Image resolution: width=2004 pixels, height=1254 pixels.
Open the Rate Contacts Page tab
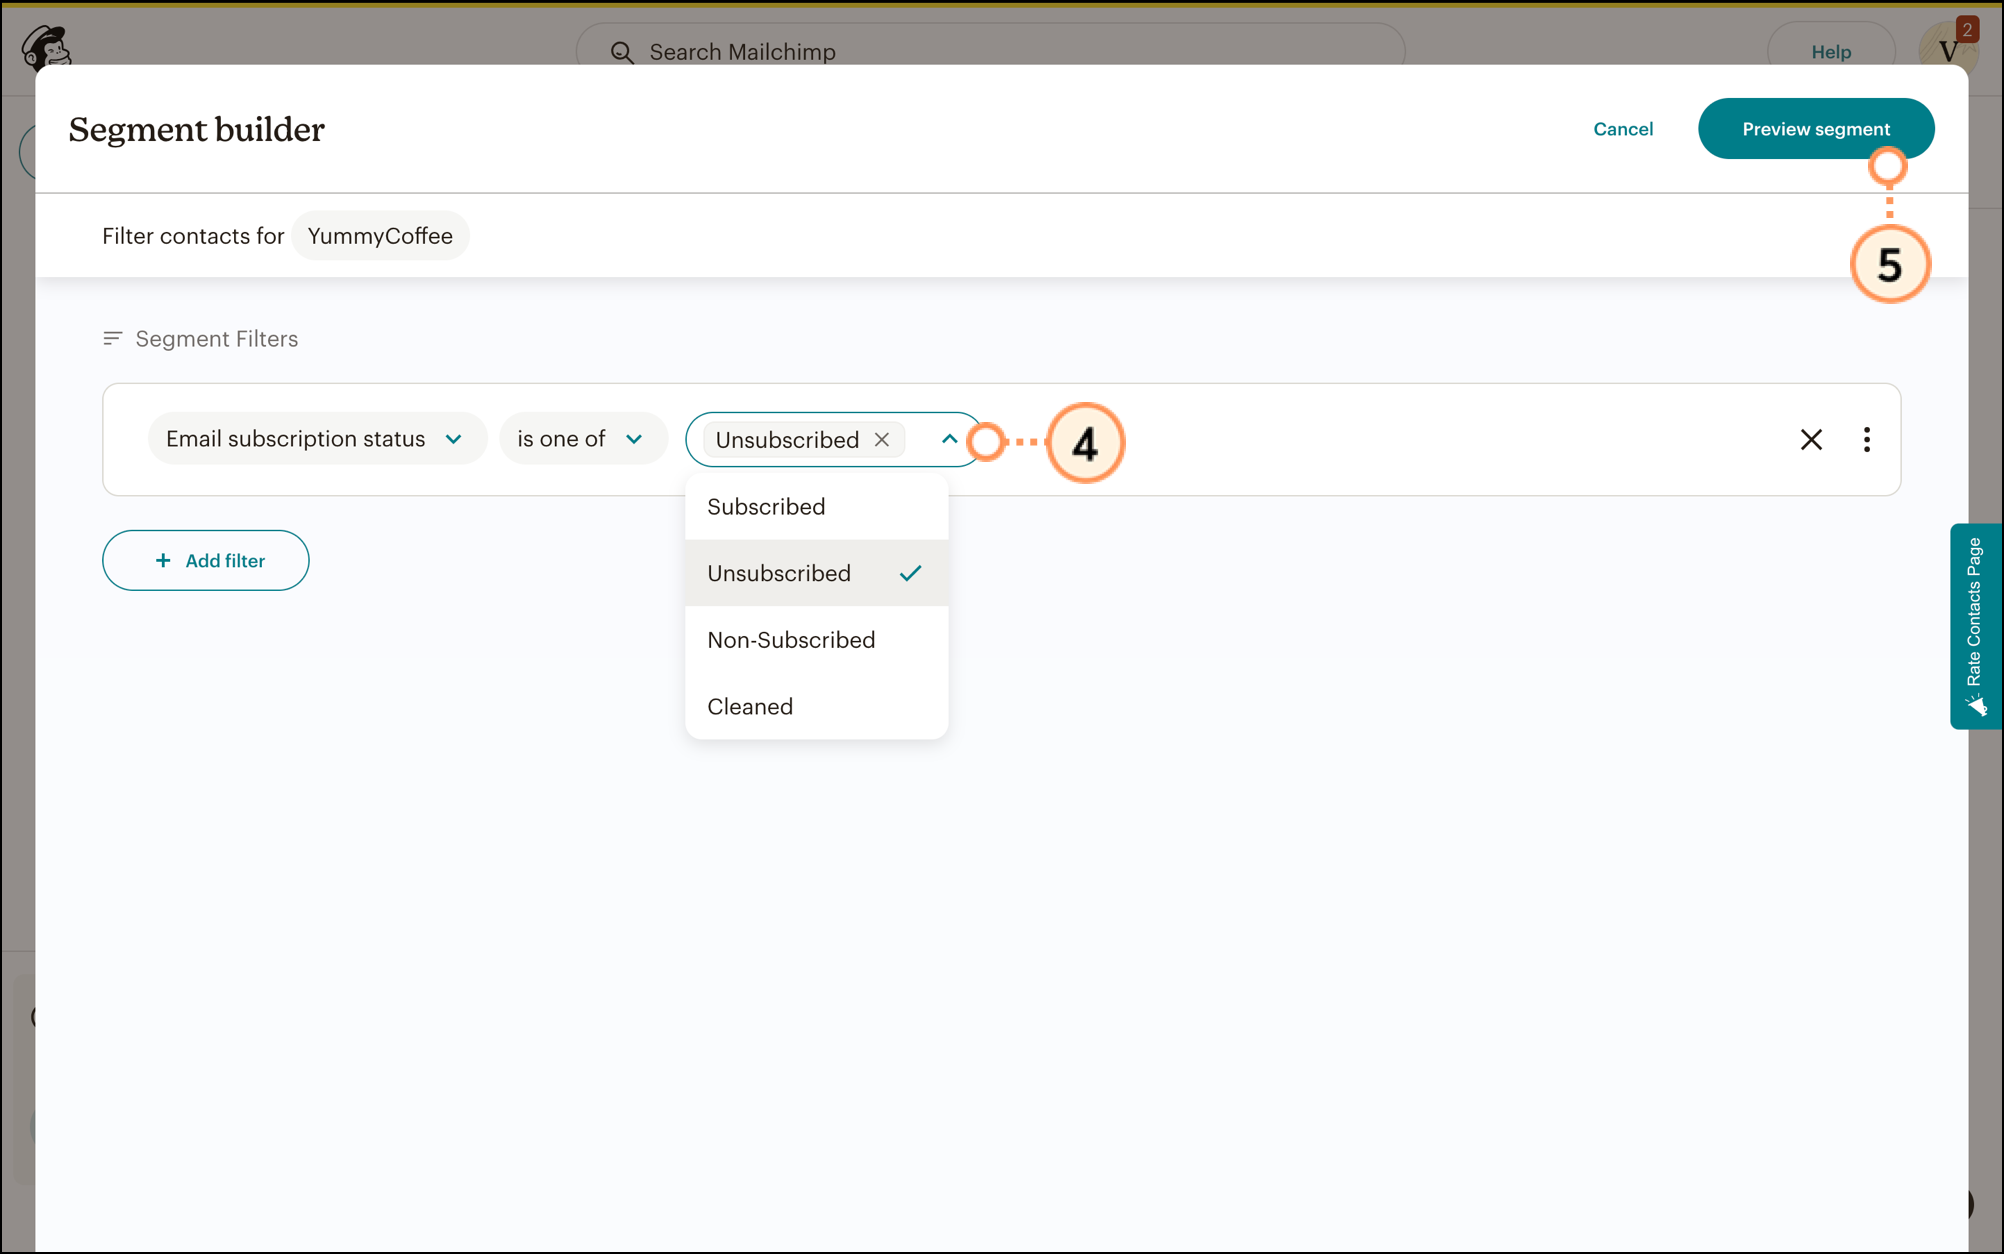point(1975,626)
